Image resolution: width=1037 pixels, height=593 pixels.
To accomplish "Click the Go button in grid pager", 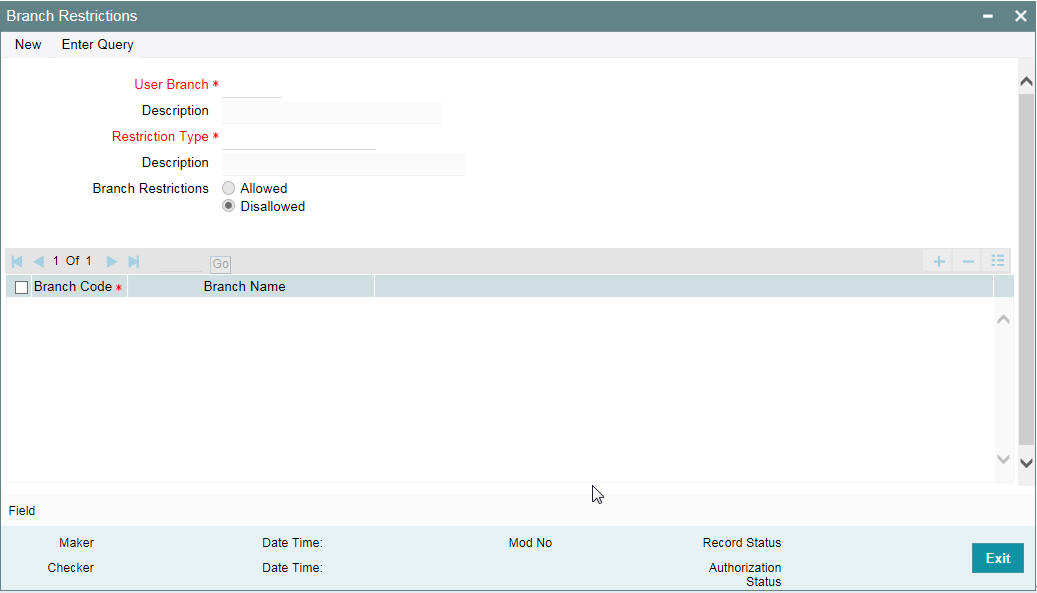I will [220, 264].
